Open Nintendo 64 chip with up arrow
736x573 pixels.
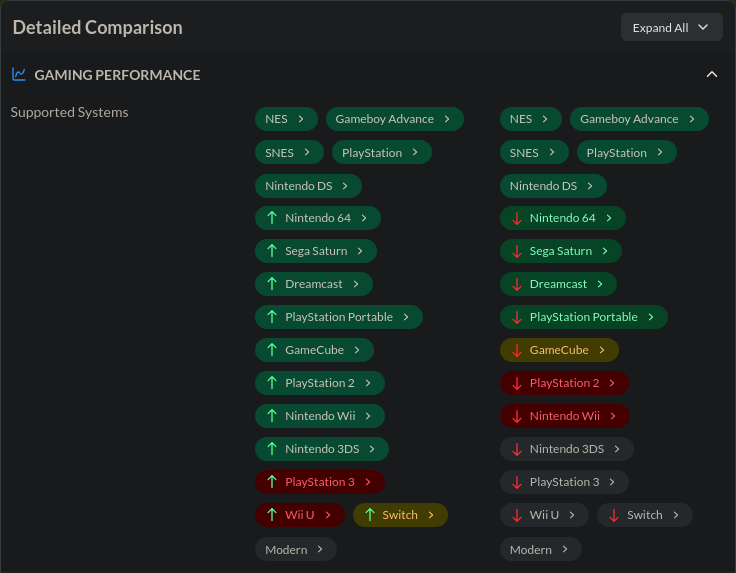pos(317,218)
